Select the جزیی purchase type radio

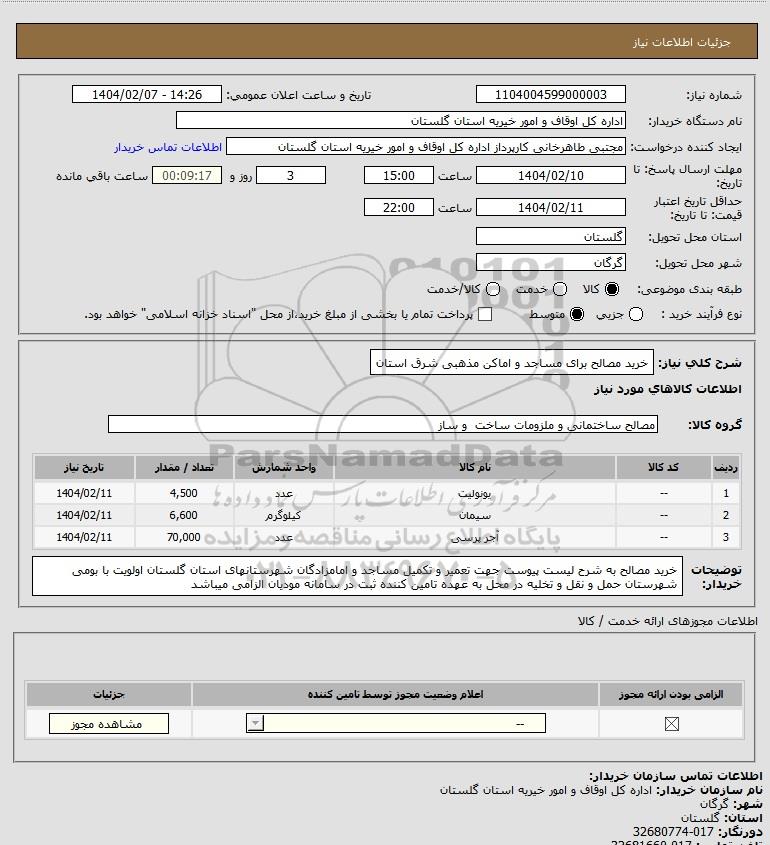(636, 314)
